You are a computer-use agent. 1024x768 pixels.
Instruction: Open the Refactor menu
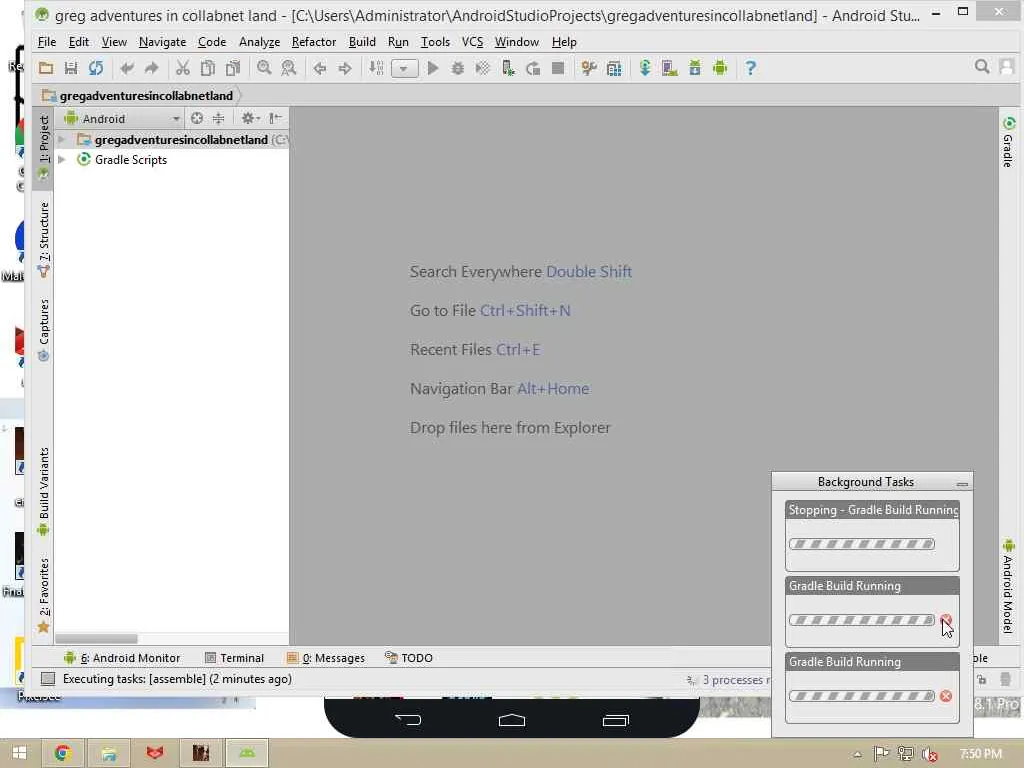[313, 42]
